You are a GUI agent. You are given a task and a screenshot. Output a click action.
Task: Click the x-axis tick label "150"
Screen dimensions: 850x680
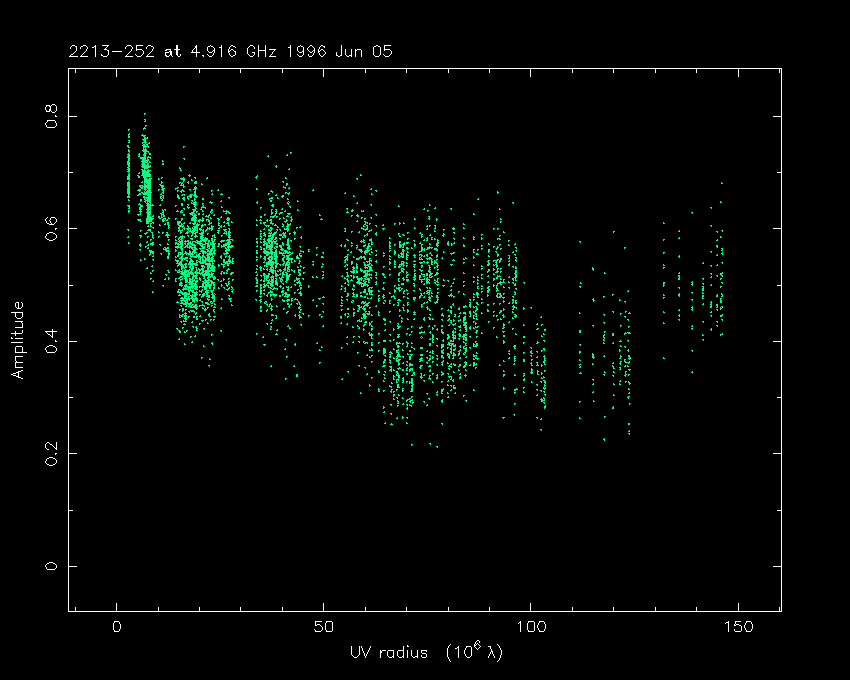coord(738,628)
